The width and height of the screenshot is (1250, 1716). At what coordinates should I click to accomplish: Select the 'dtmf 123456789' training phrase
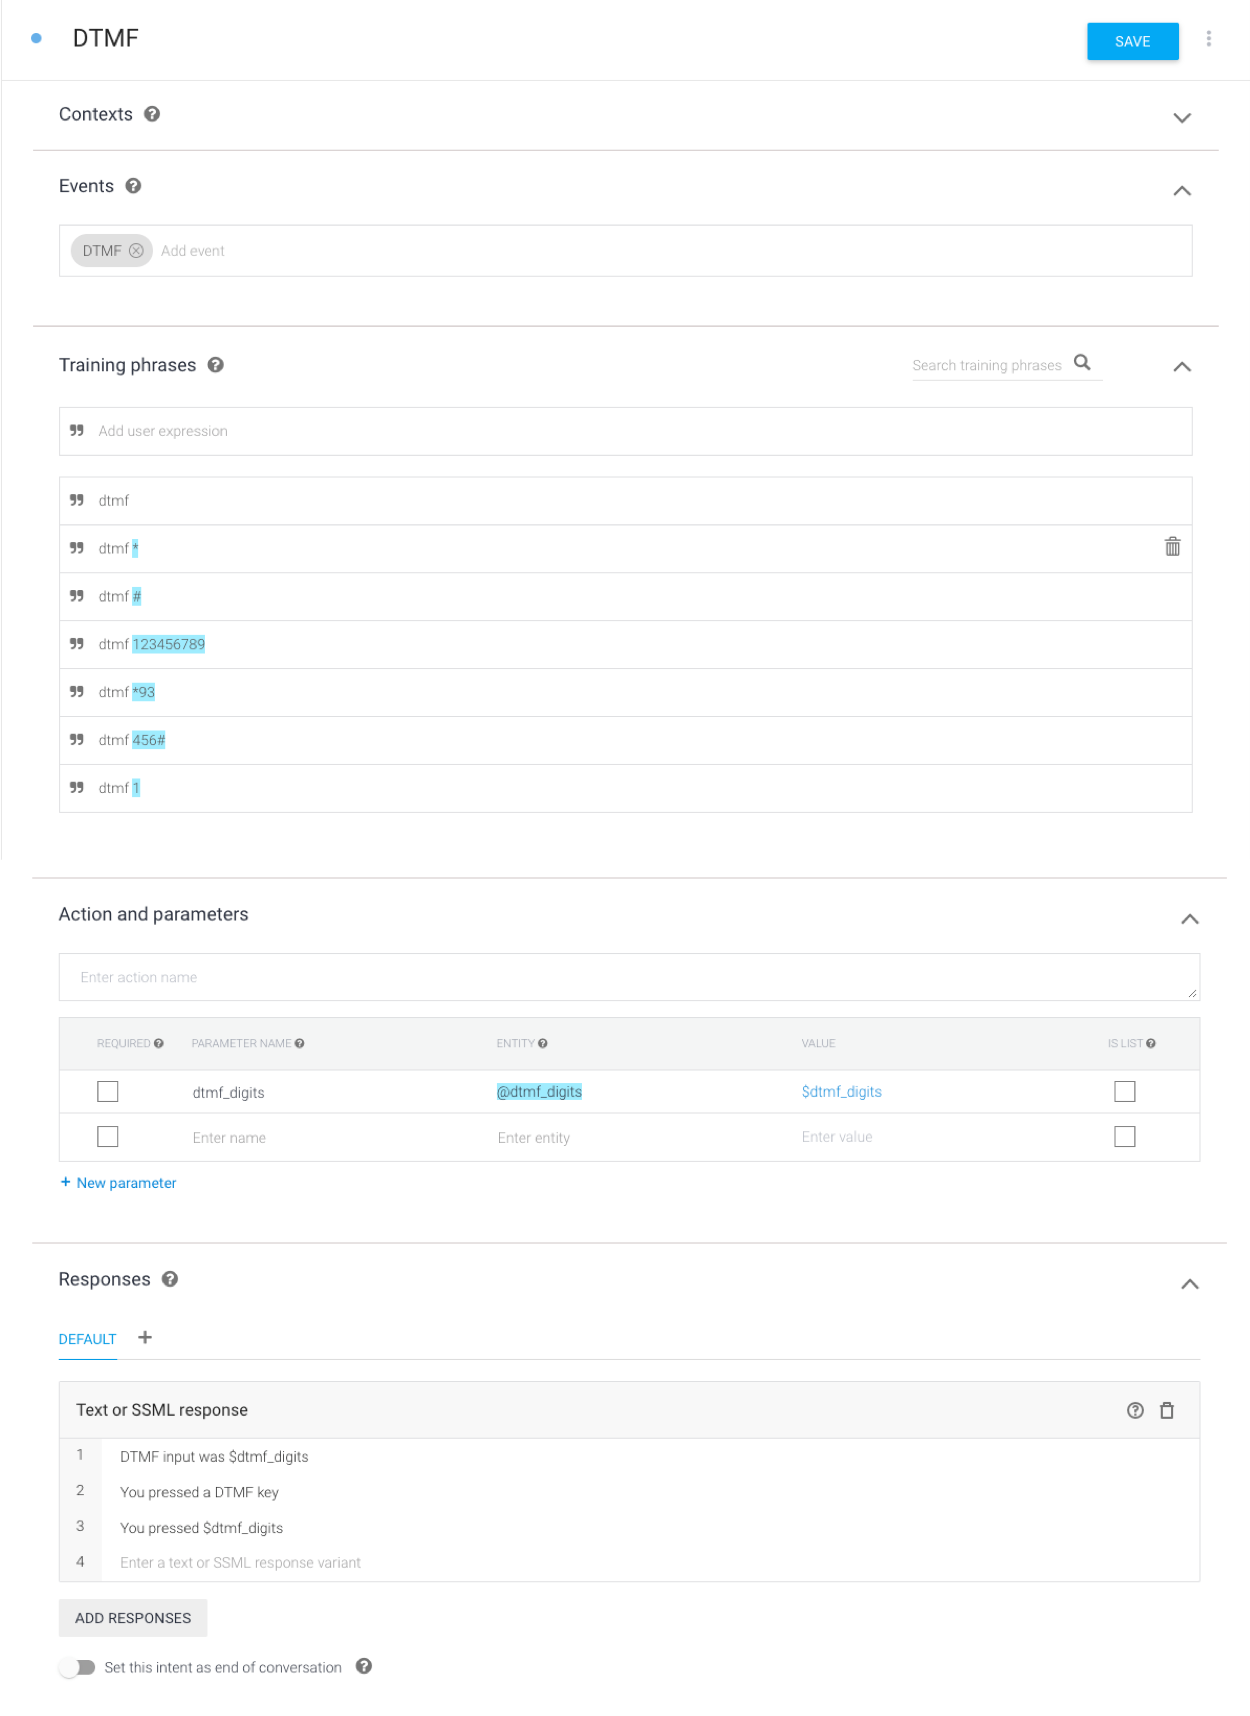[x=626, y=645]
